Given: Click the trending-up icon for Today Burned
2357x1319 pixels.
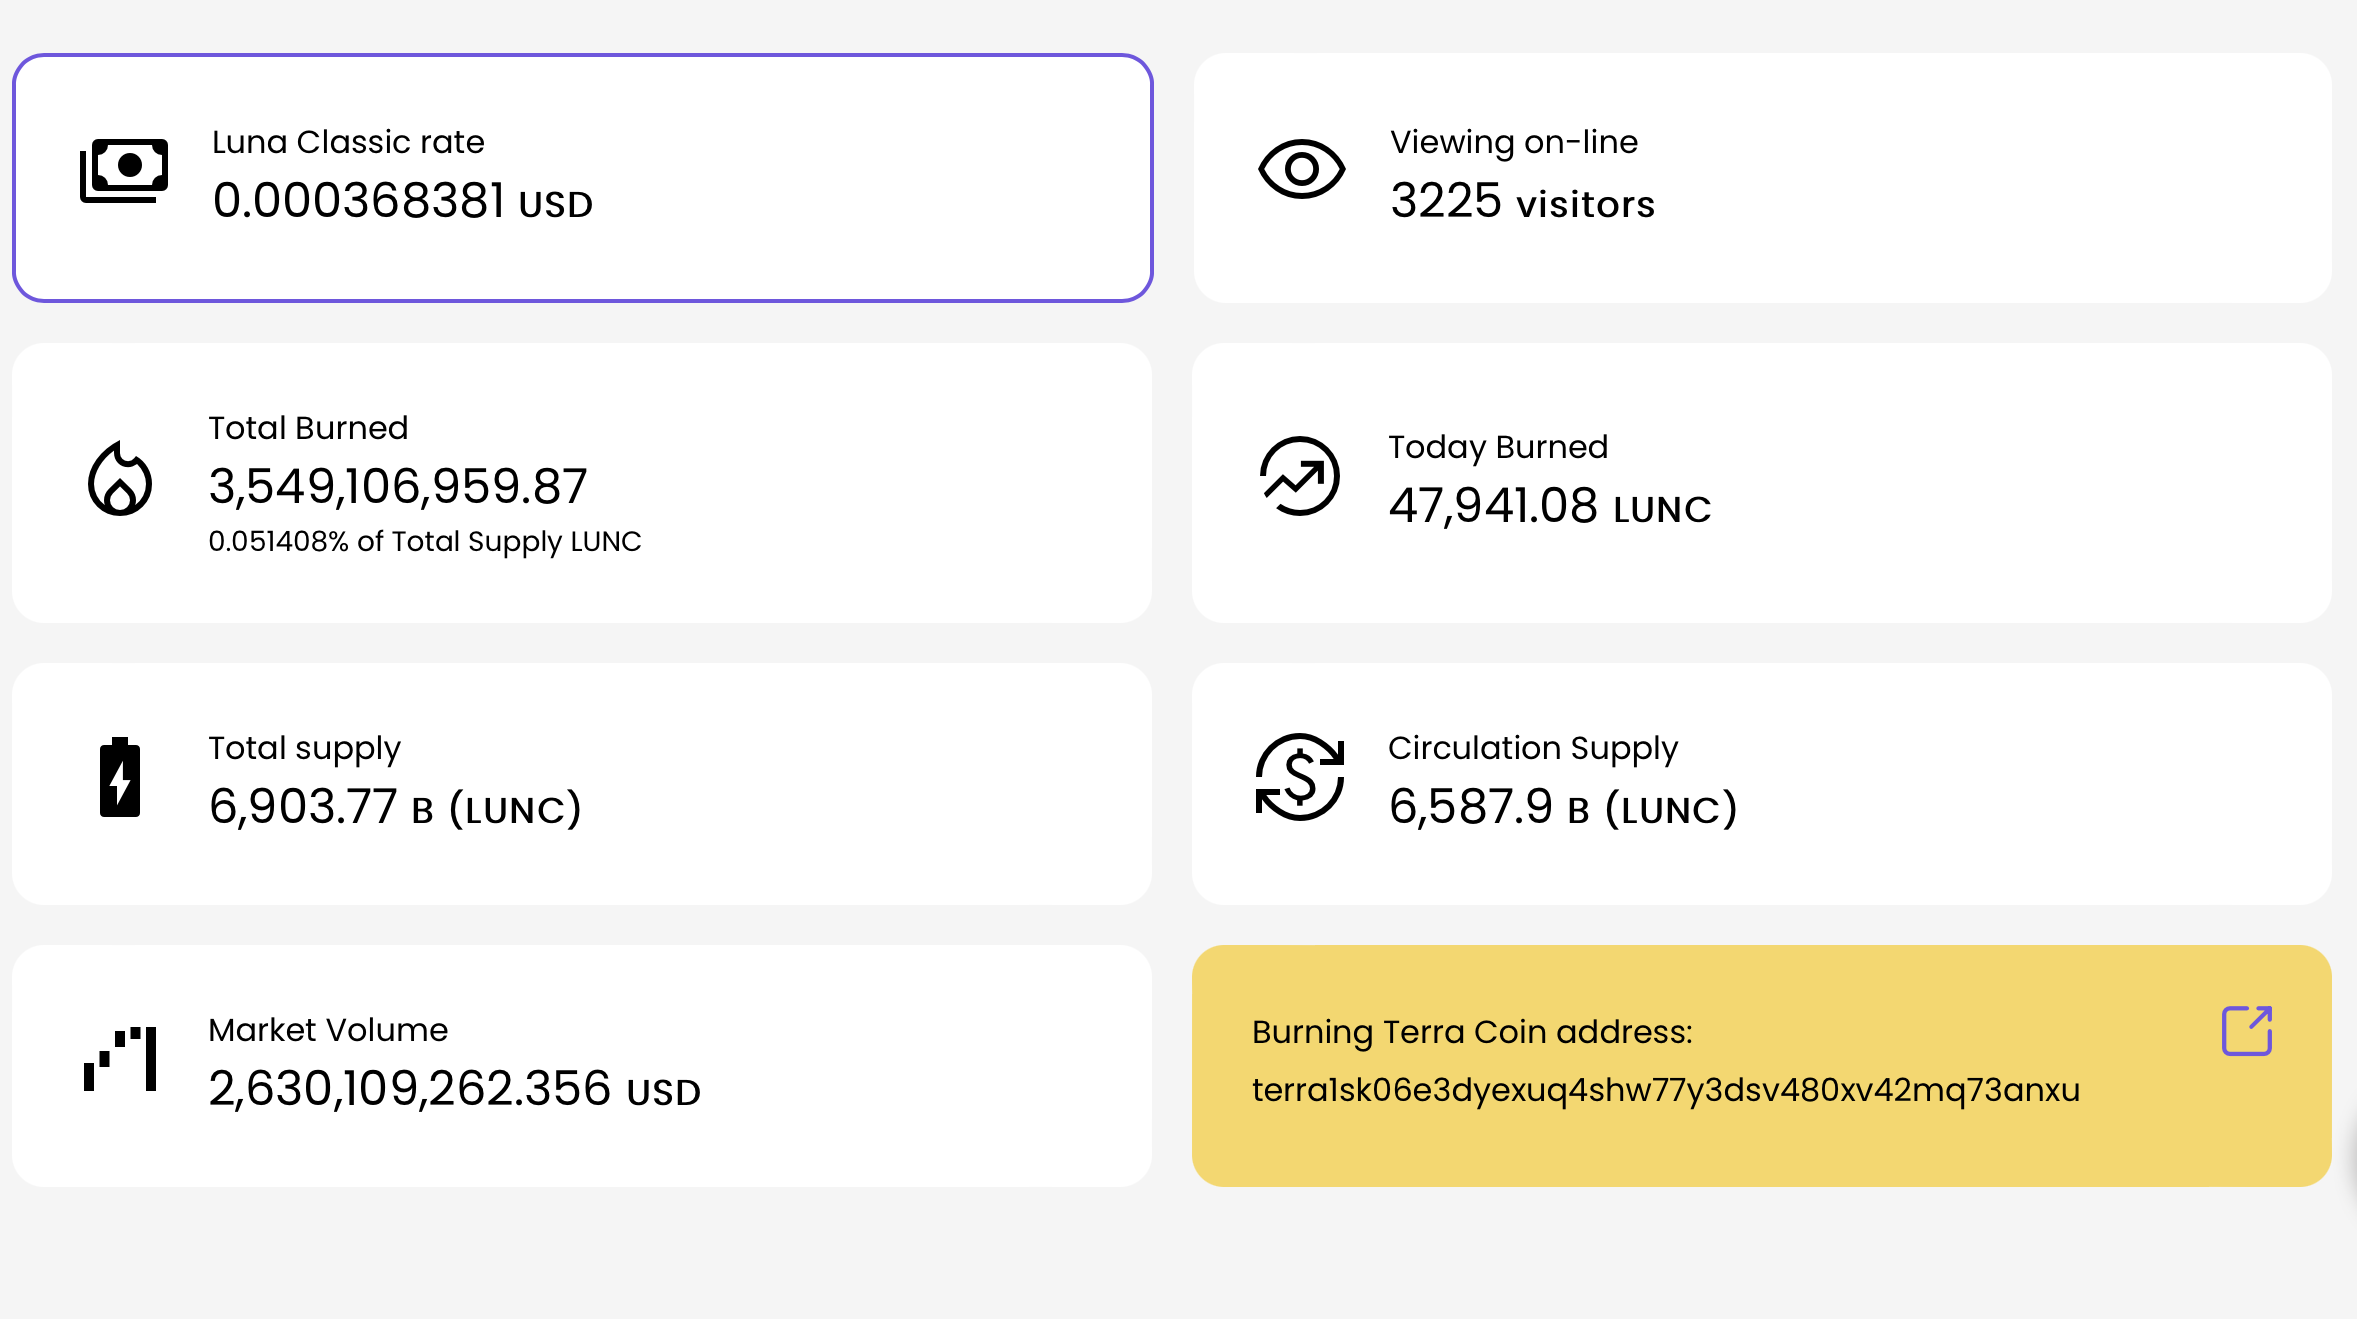Looking at the screenshot, I should click(1299, 476).
